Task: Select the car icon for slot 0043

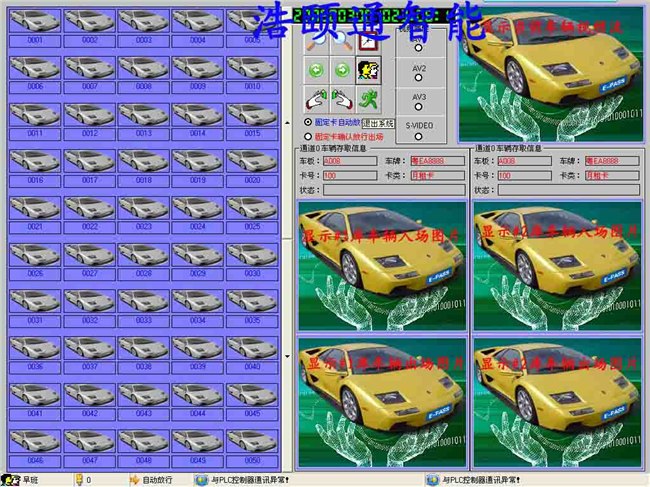Action: click(143, 395)
